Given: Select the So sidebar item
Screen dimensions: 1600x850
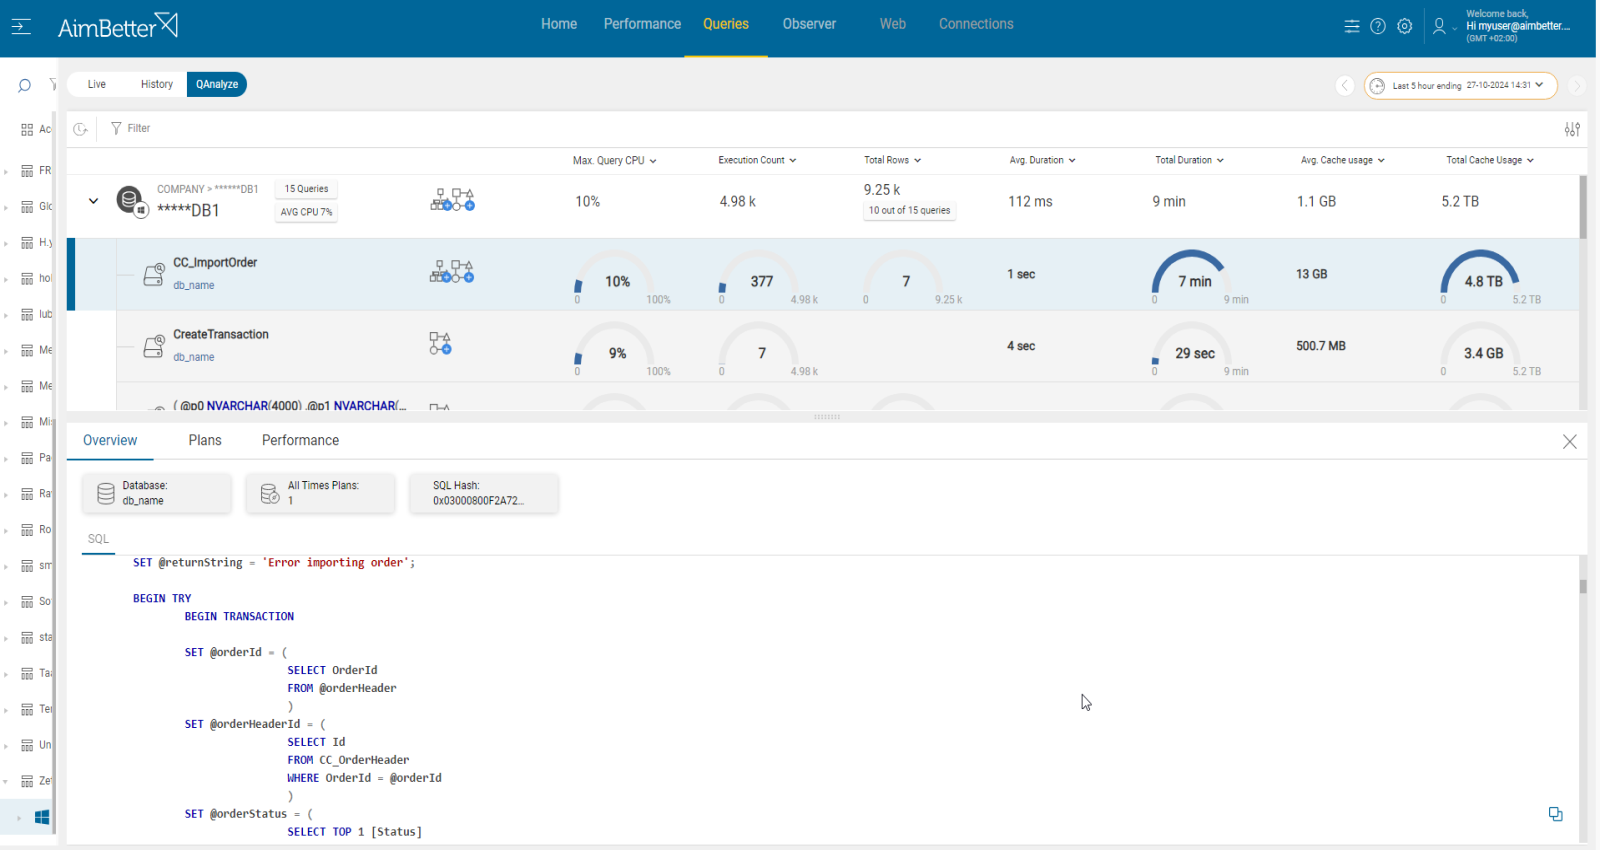Looking at the screenshot, I should point(36,602).
